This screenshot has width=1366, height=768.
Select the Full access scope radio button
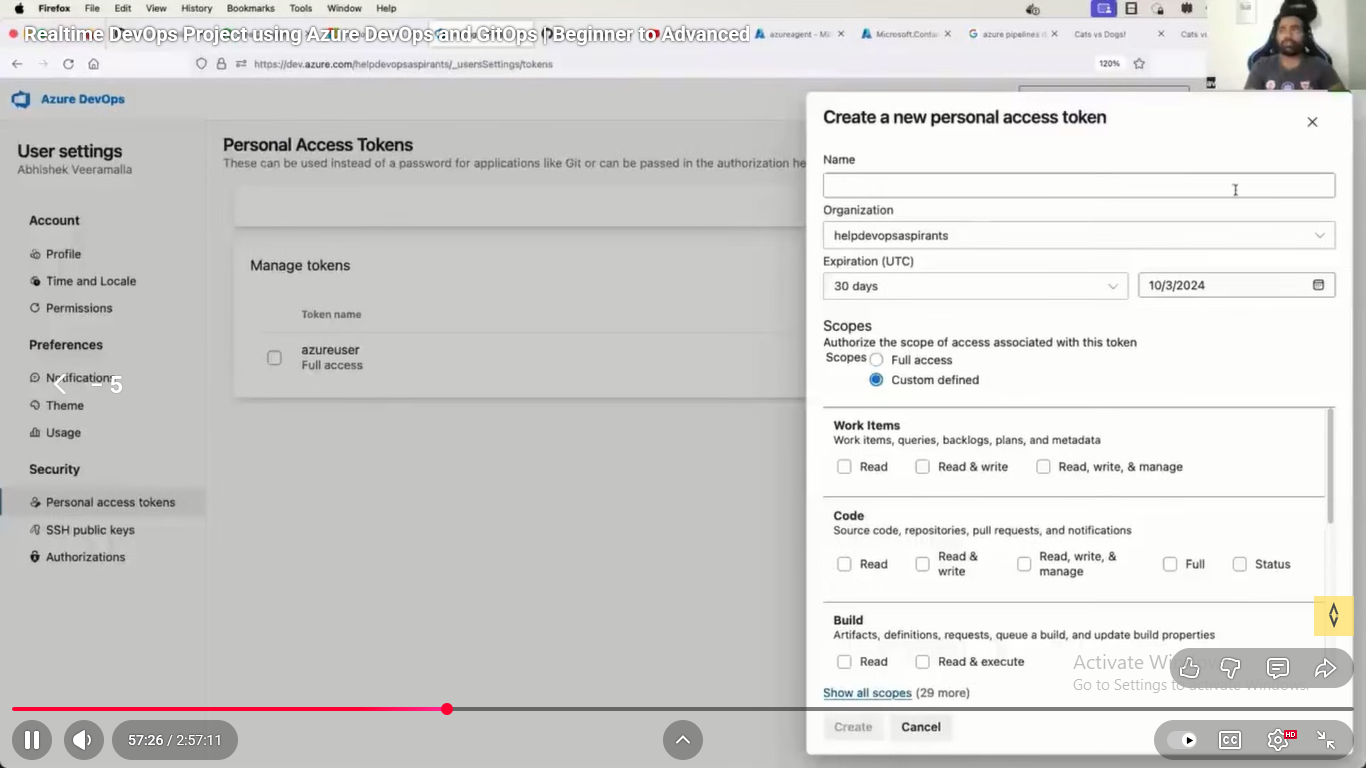pos(876,360)
